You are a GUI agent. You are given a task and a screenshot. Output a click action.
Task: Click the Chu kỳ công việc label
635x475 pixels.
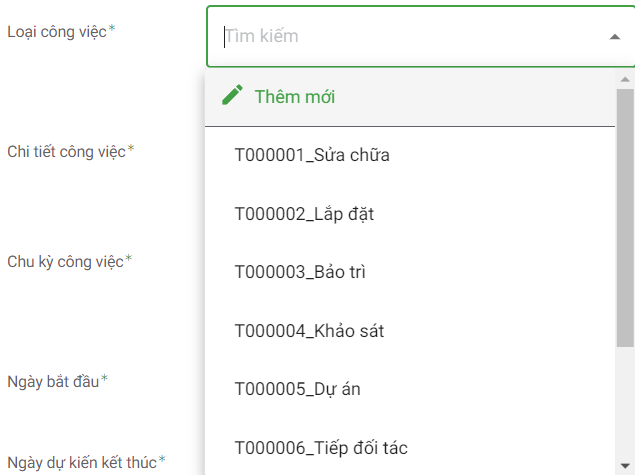[x=65, y=262]
